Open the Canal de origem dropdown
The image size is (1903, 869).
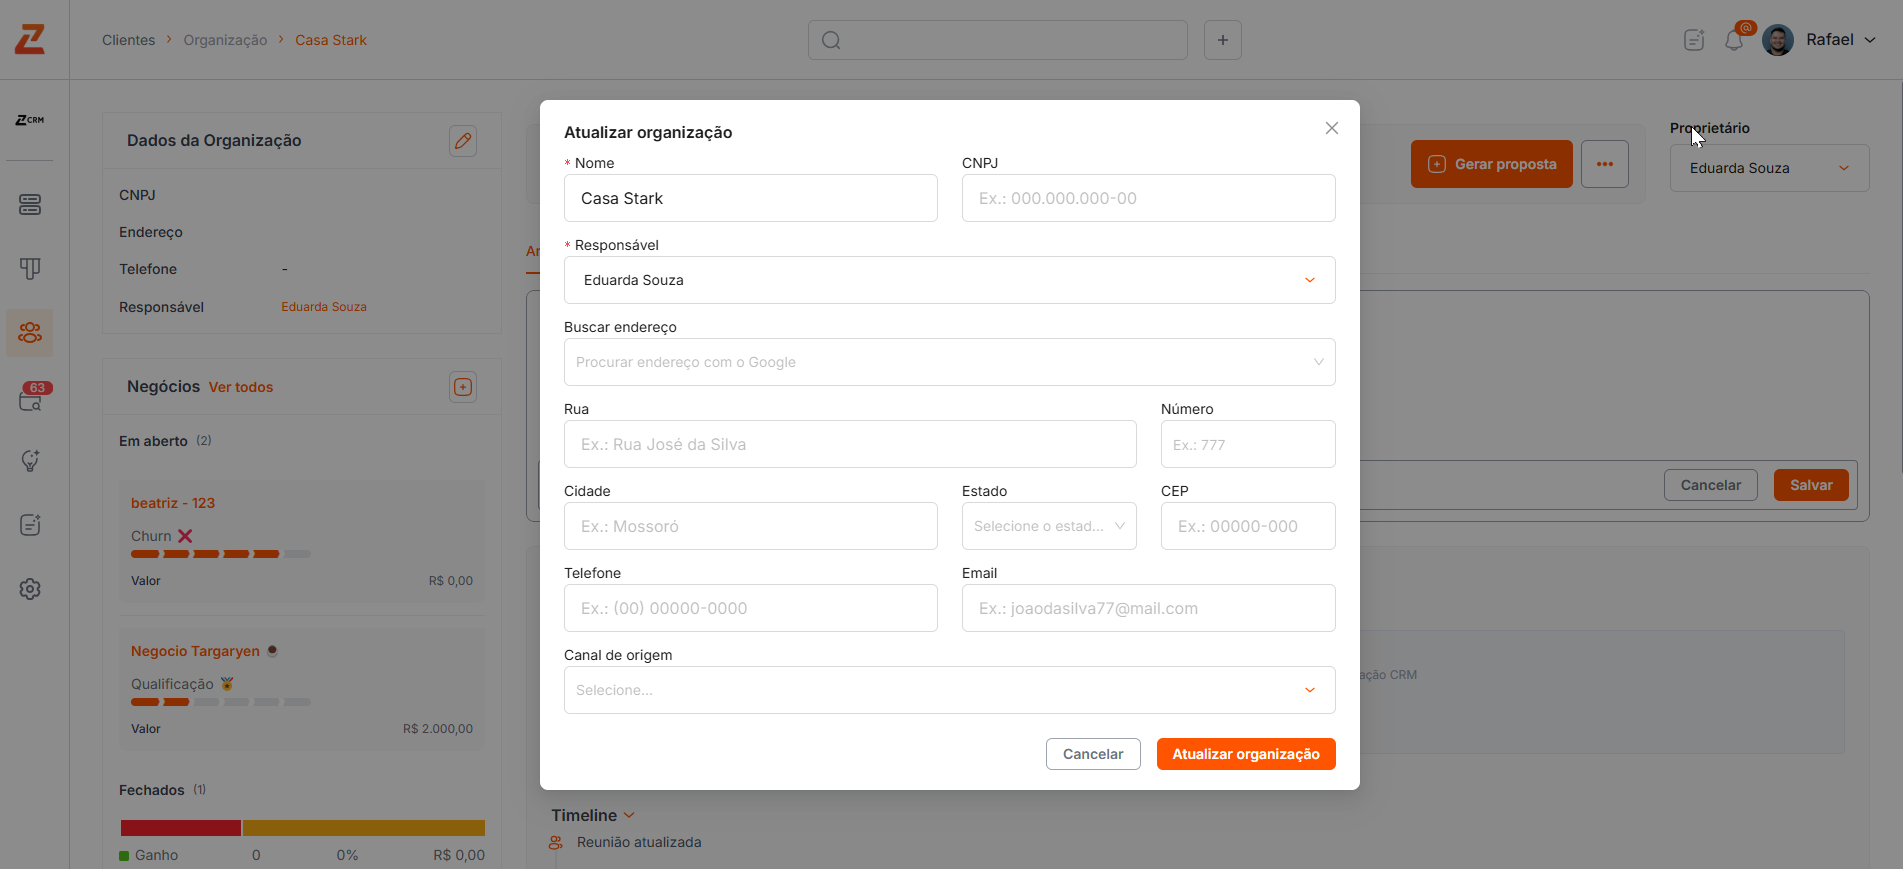pos(949,690)
